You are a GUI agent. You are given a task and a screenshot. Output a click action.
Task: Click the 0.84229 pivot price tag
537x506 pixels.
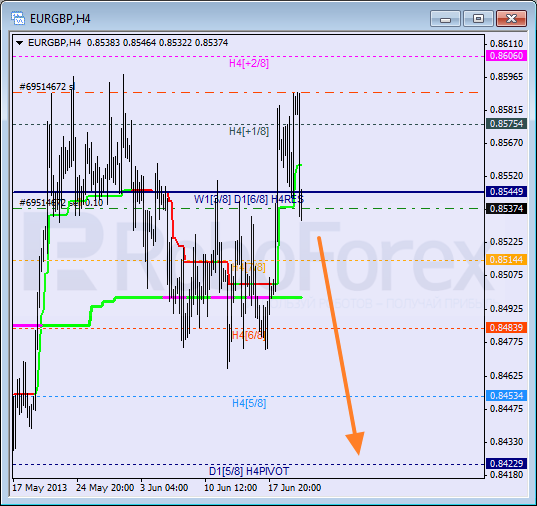(506, 464)
